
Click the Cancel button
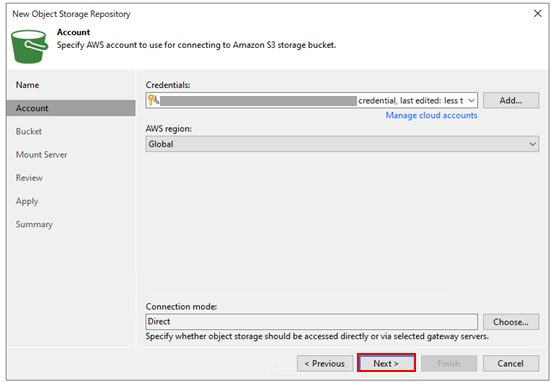(511, 363)
